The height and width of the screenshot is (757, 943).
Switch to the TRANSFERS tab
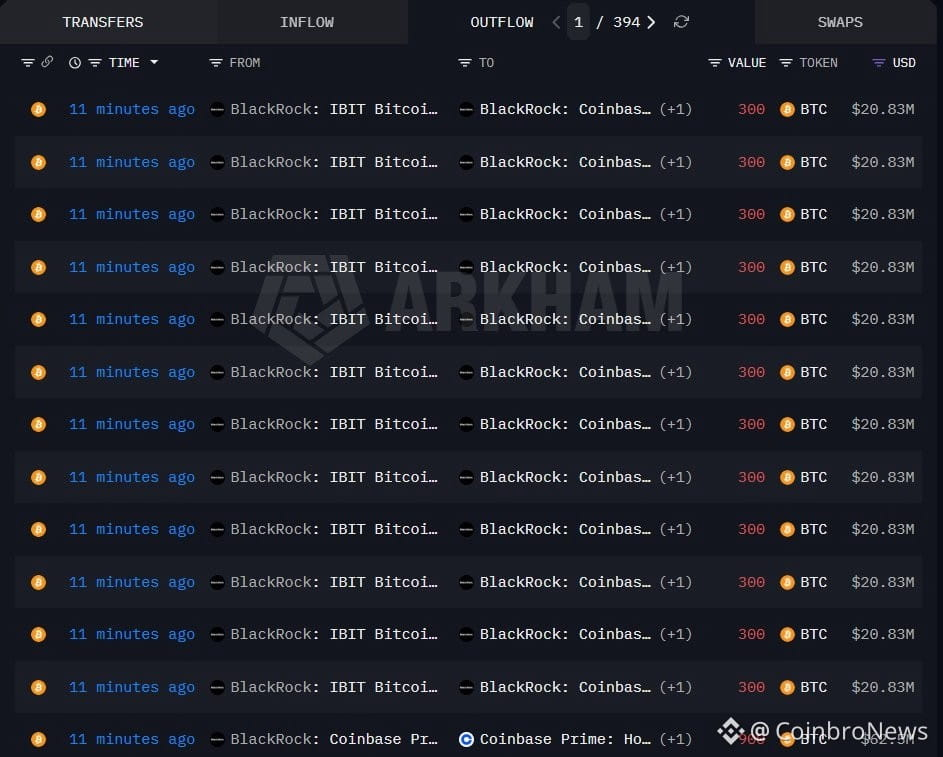[x=103, y=22]
